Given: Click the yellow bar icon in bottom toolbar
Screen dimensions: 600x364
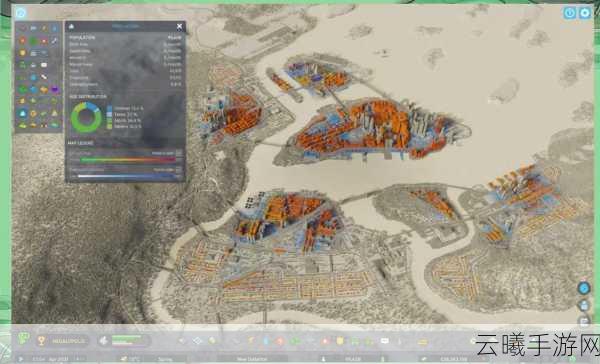Looking at the screenshot, I should coord(422,342).
